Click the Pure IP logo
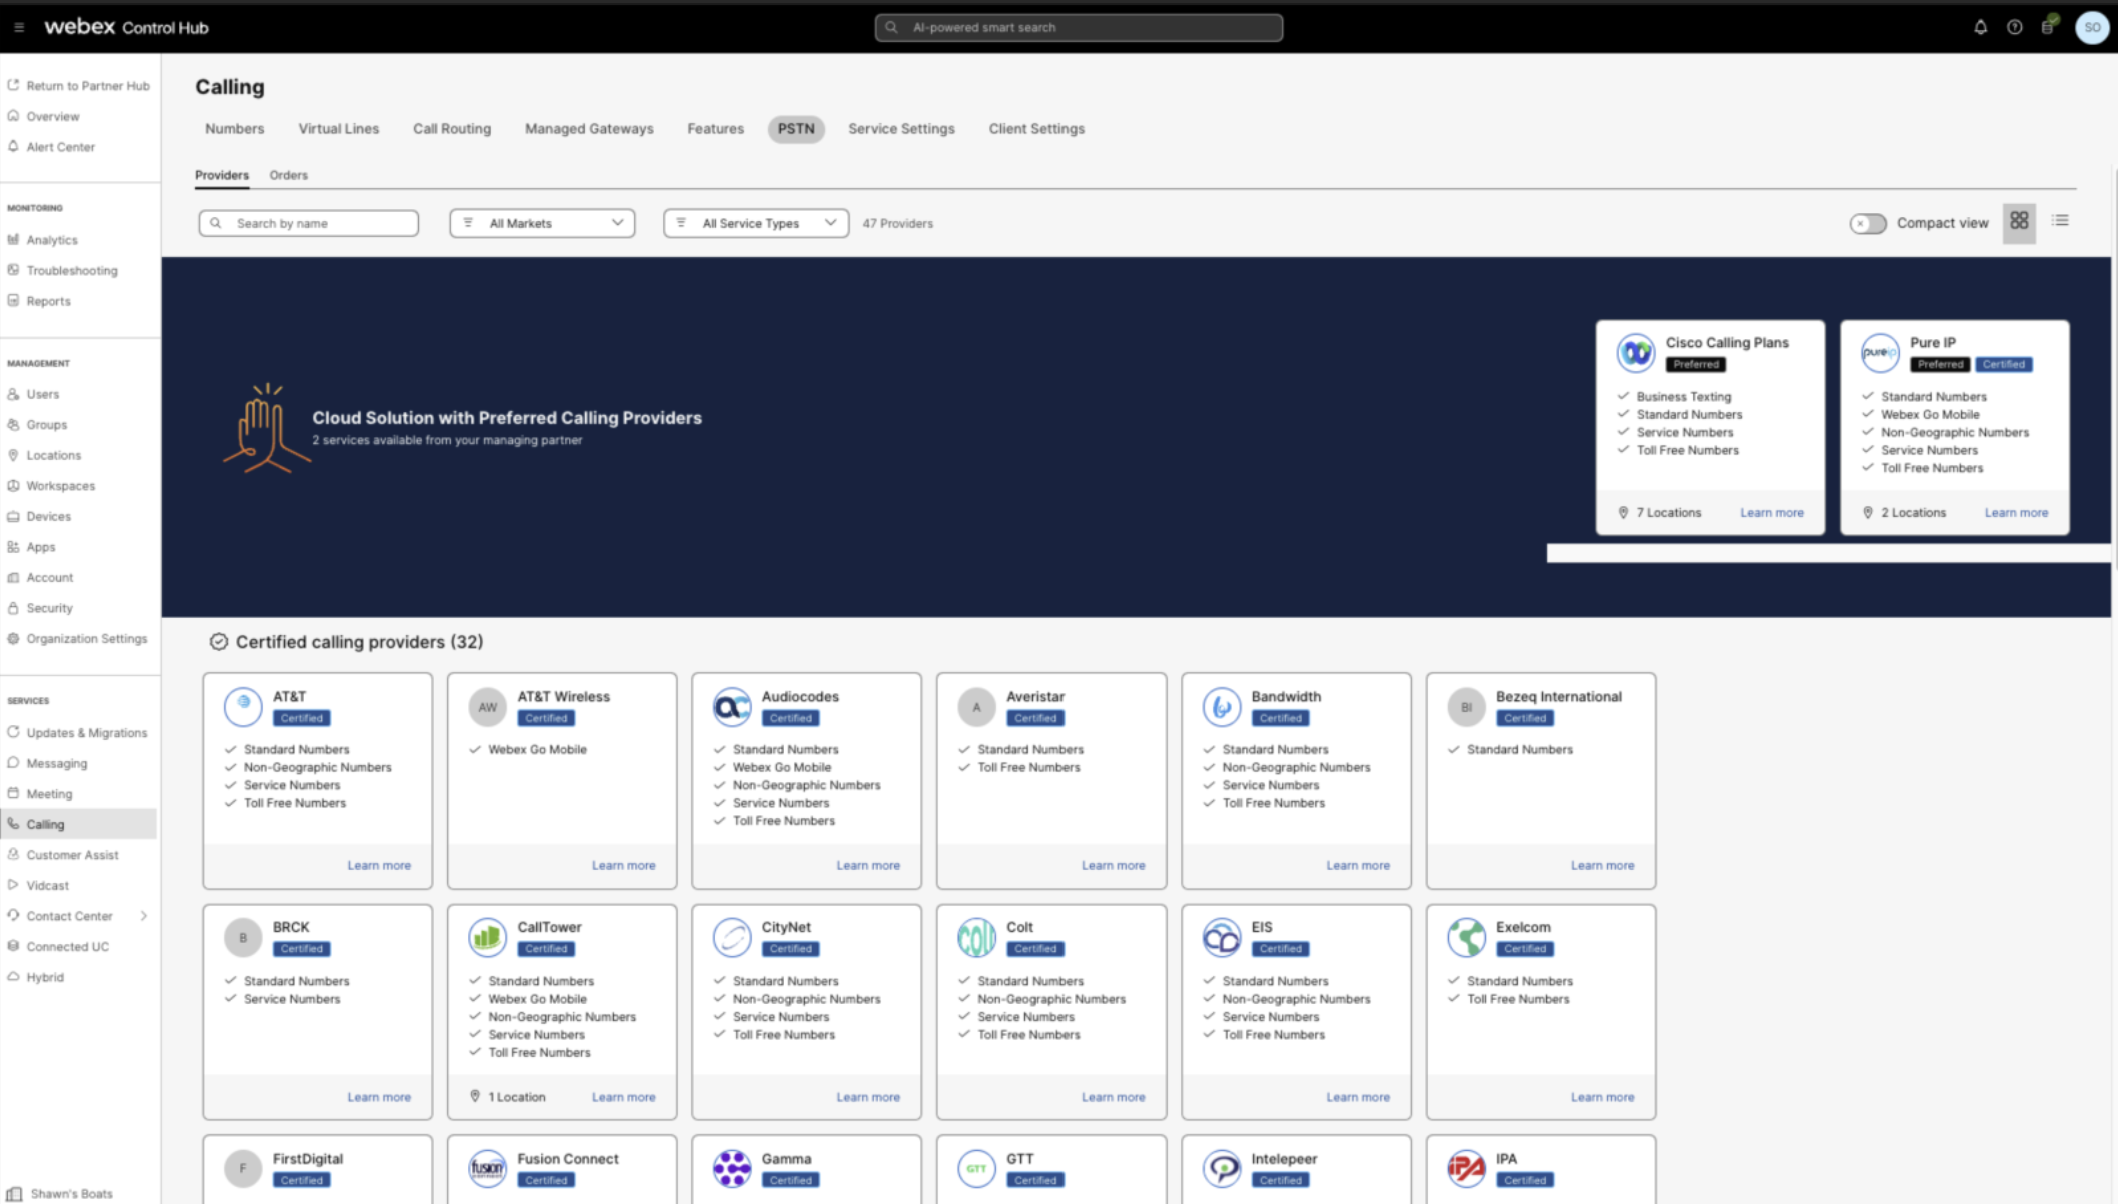2118x1204 pixels. coord(1880,352)
